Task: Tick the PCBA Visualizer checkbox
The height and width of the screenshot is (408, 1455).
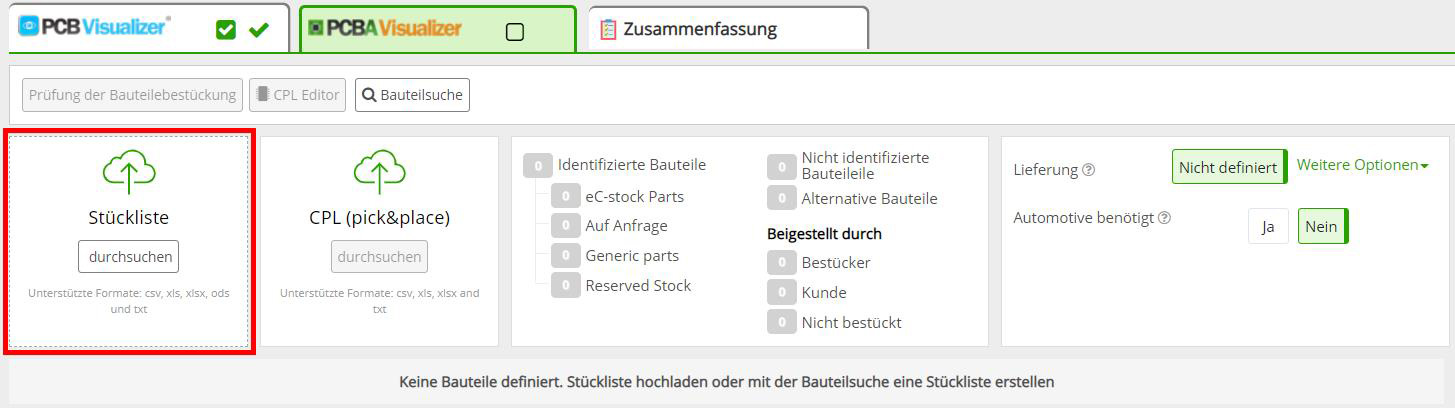Action: coord(515,31)
